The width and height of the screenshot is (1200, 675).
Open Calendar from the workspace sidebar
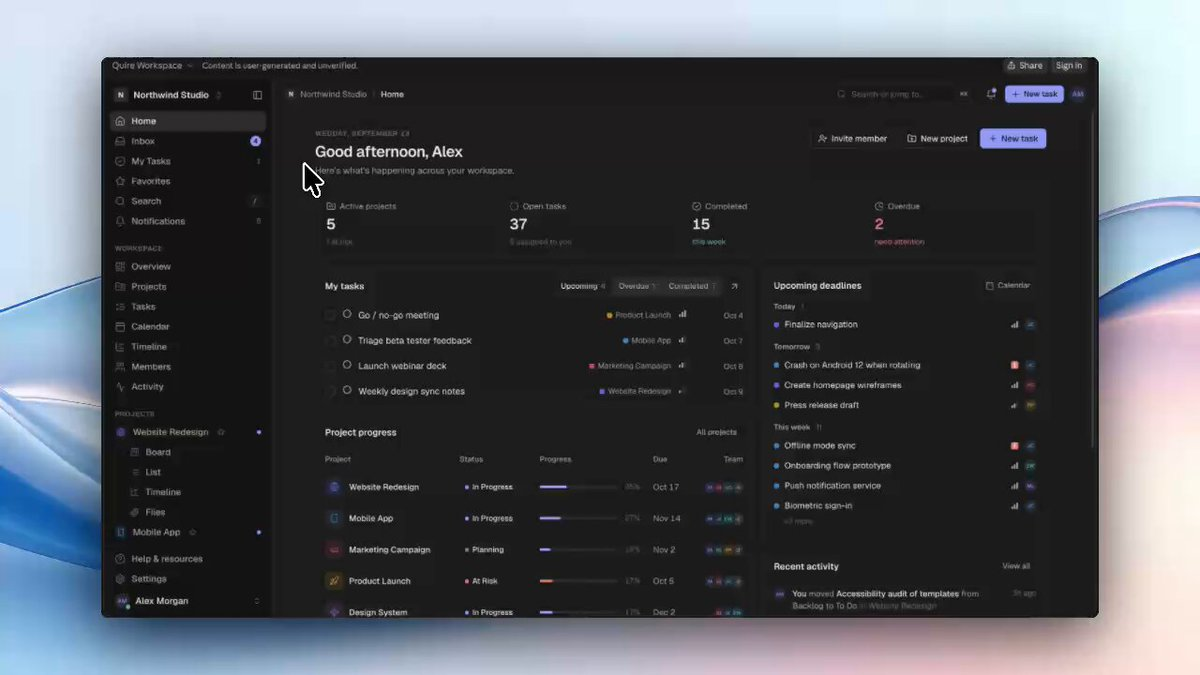click(x=187, y=327)
